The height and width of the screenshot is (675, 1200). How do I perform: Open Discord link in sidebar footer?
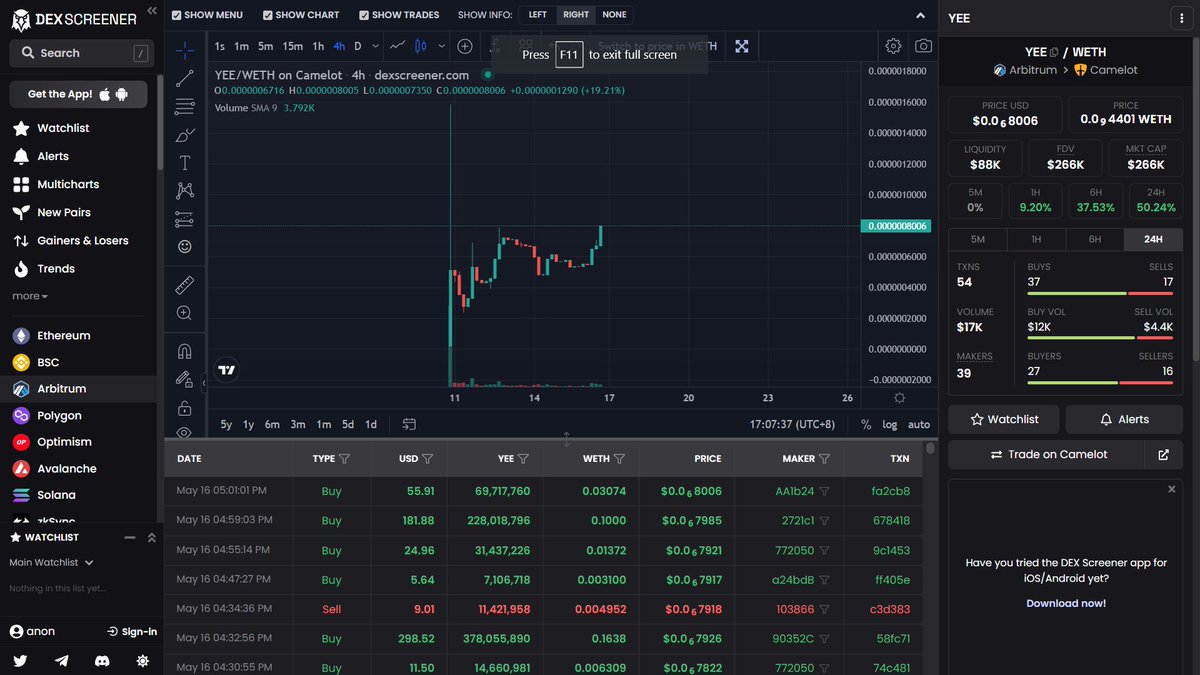tap(101, 661)
